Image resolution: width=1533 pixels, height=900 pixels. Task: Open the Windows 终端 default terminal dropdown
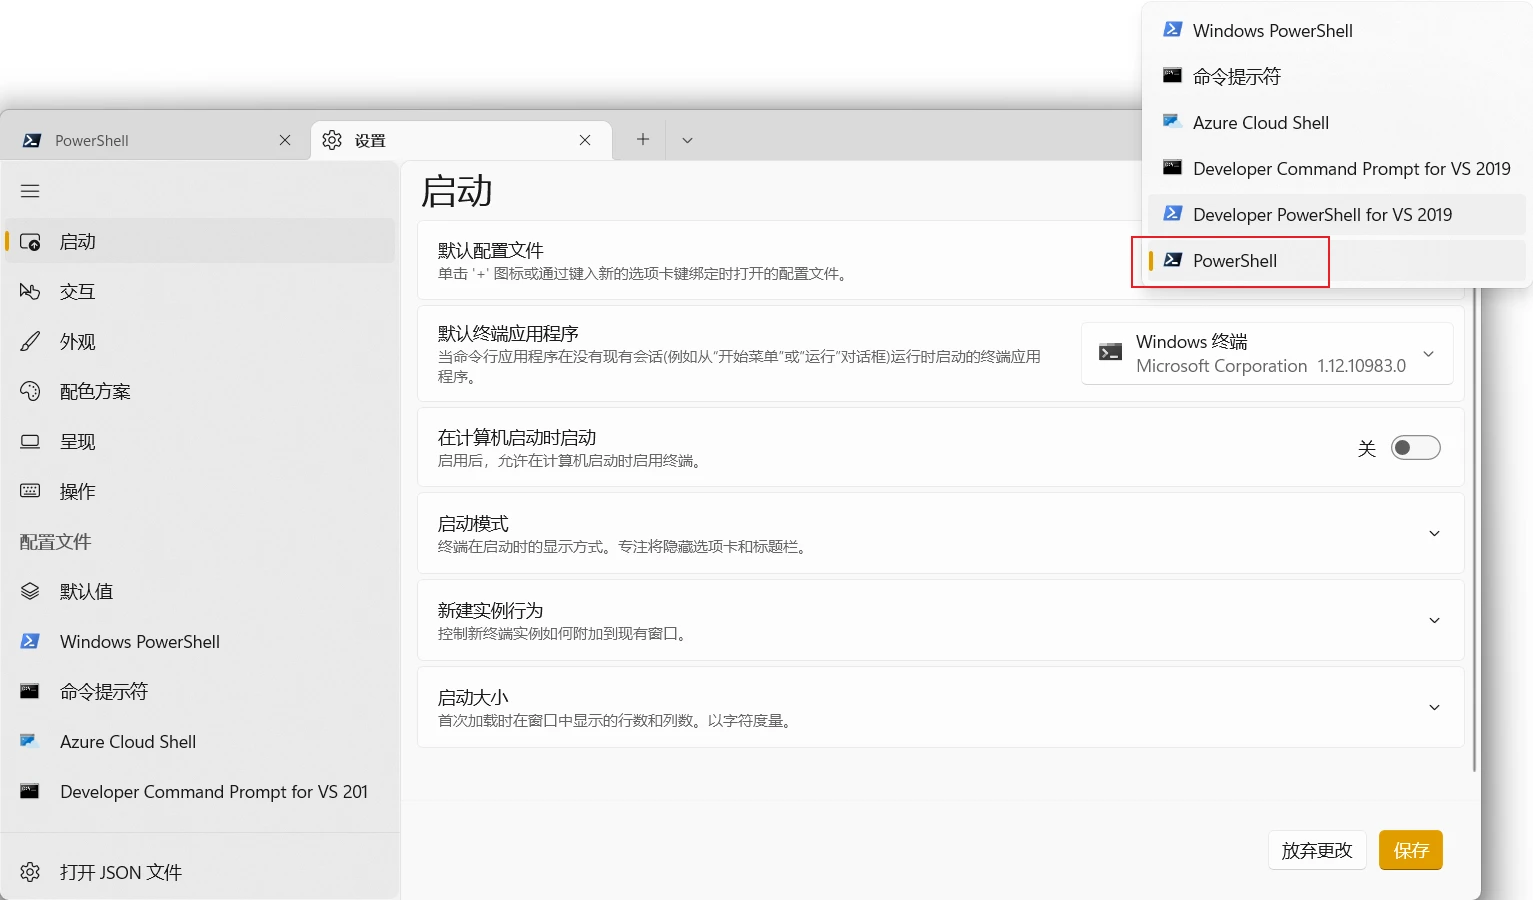click(x=1266, y=353)
